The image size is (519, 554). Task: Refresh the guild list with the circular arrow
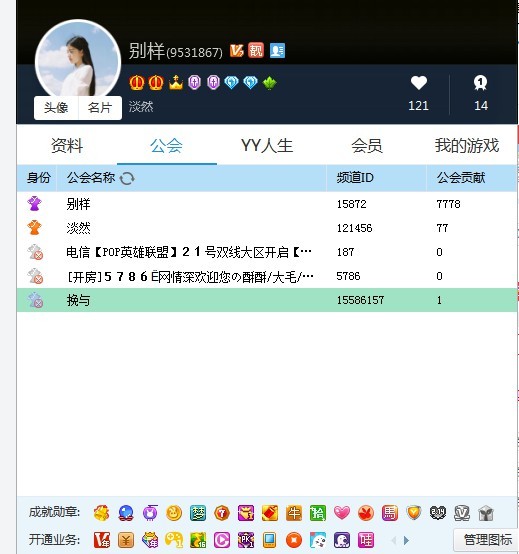(127, 178)
